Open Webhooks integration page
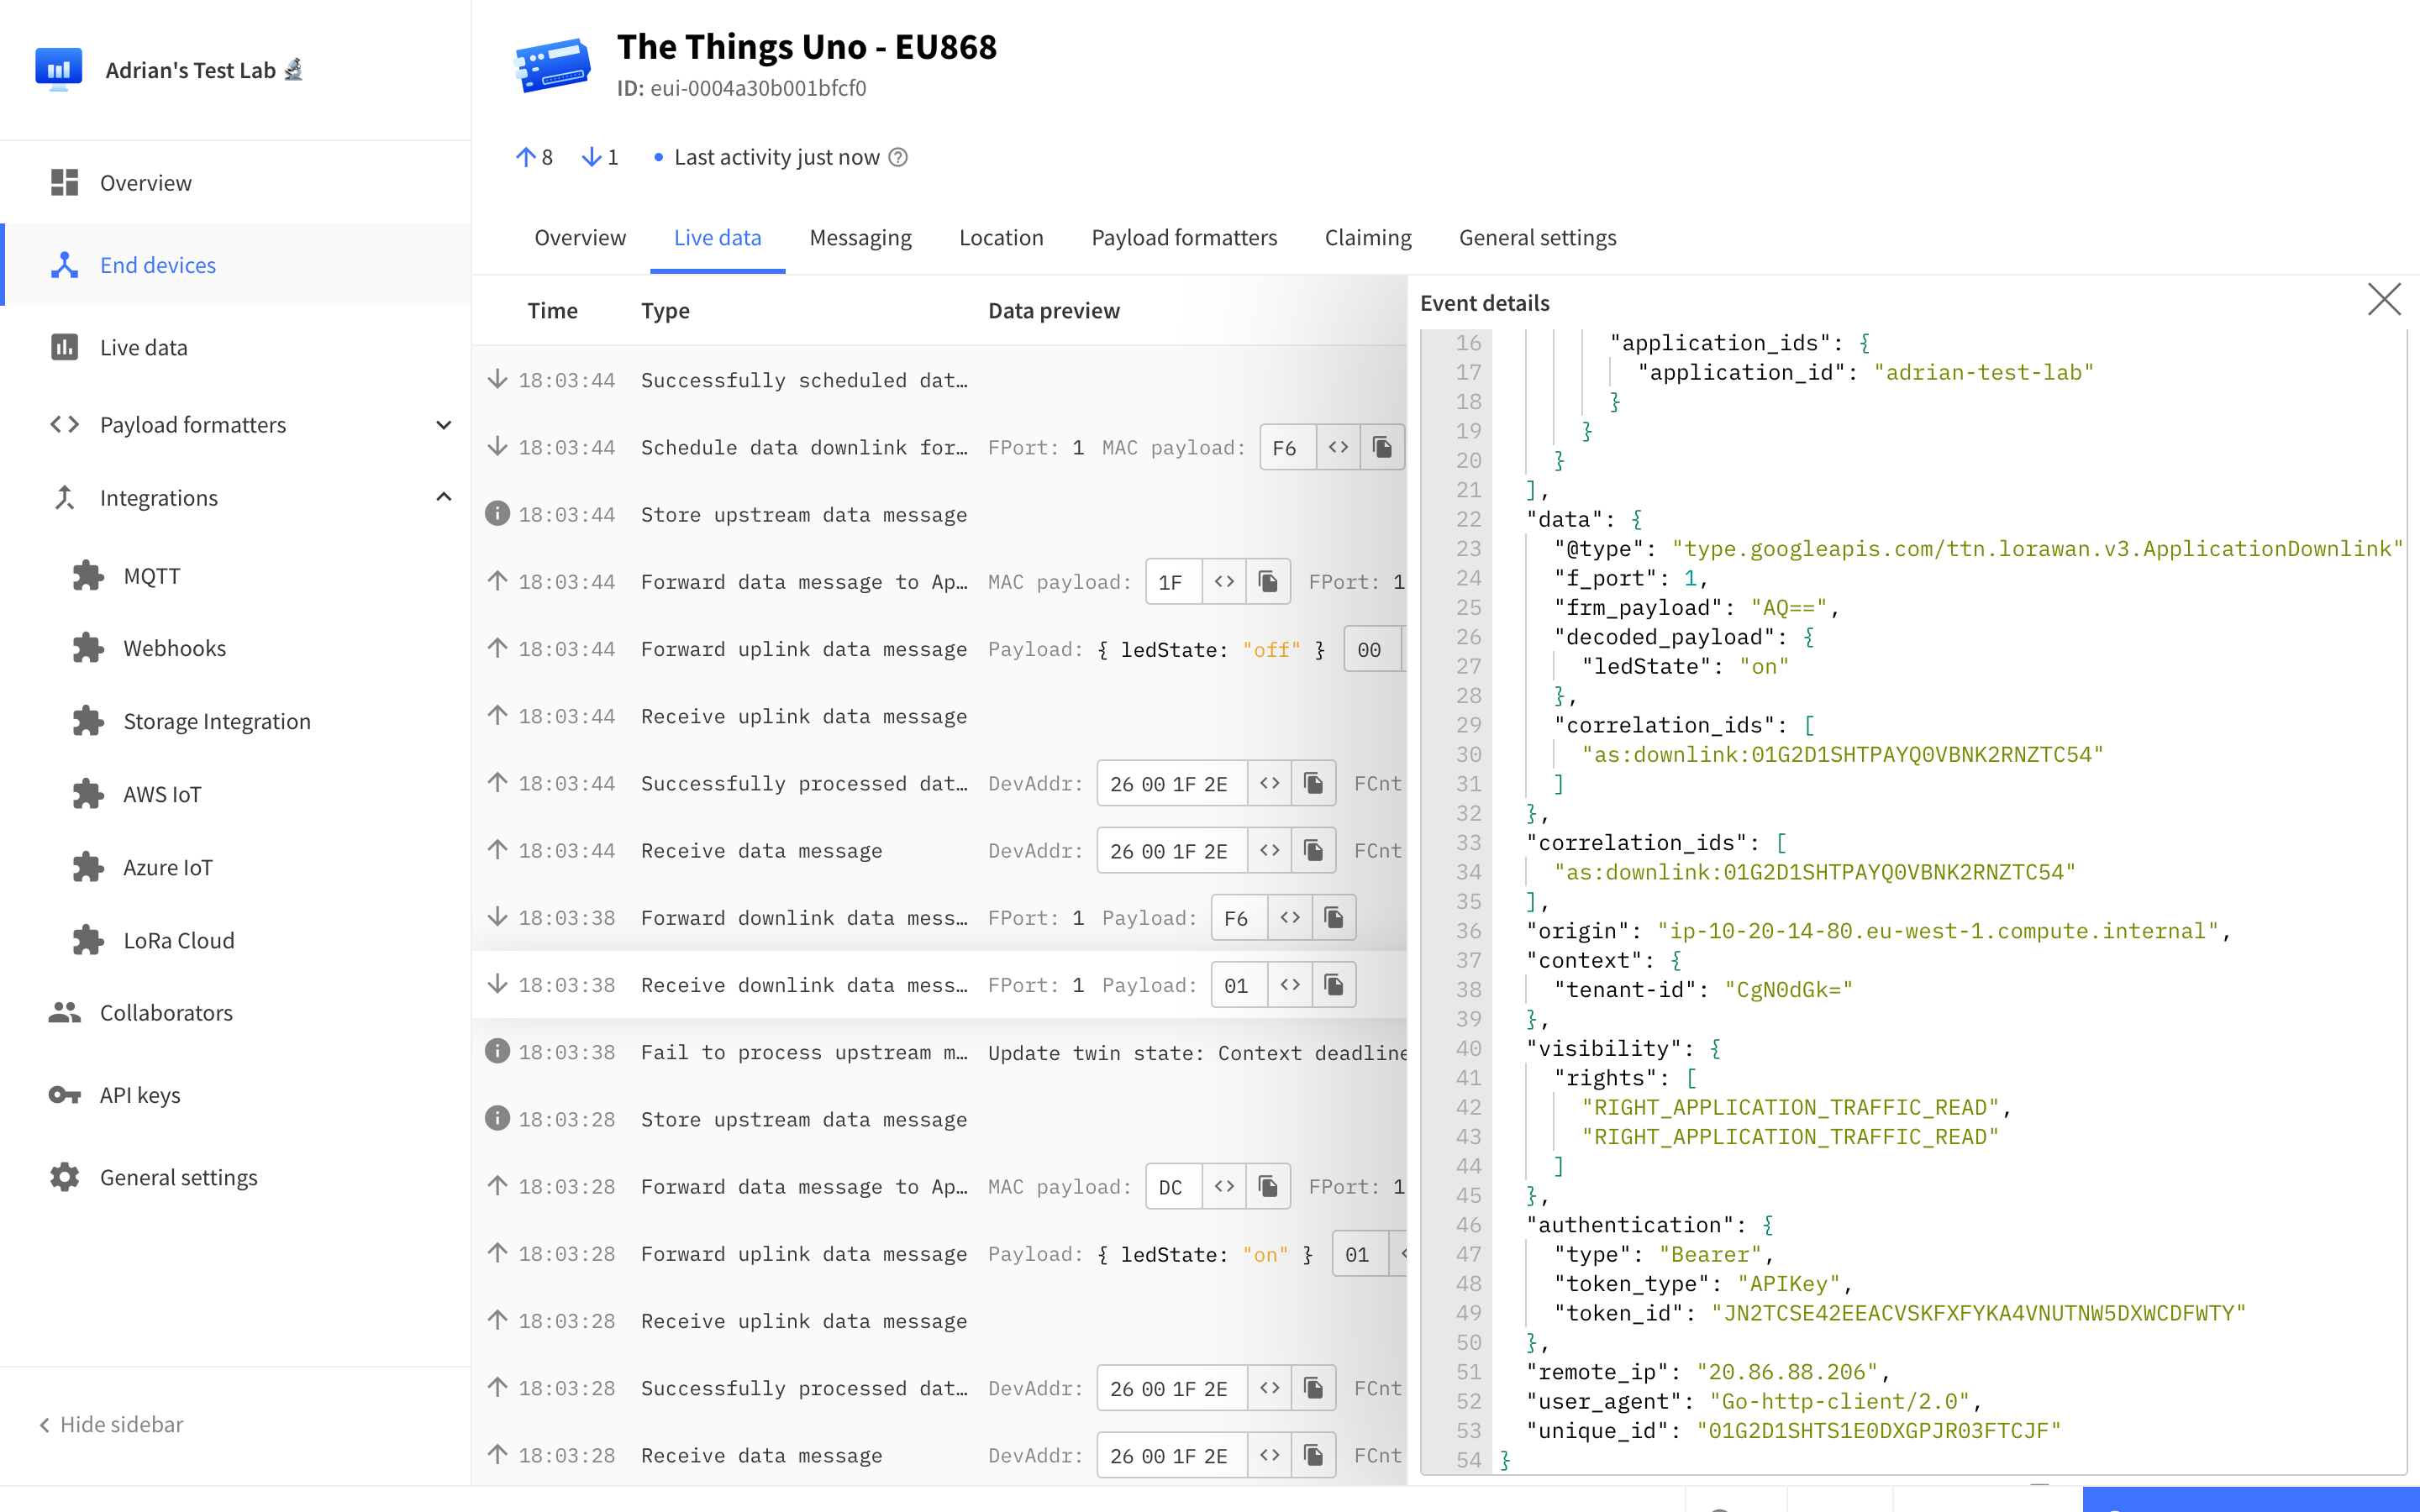The image size is (2420, 1512). coord(174,648)
